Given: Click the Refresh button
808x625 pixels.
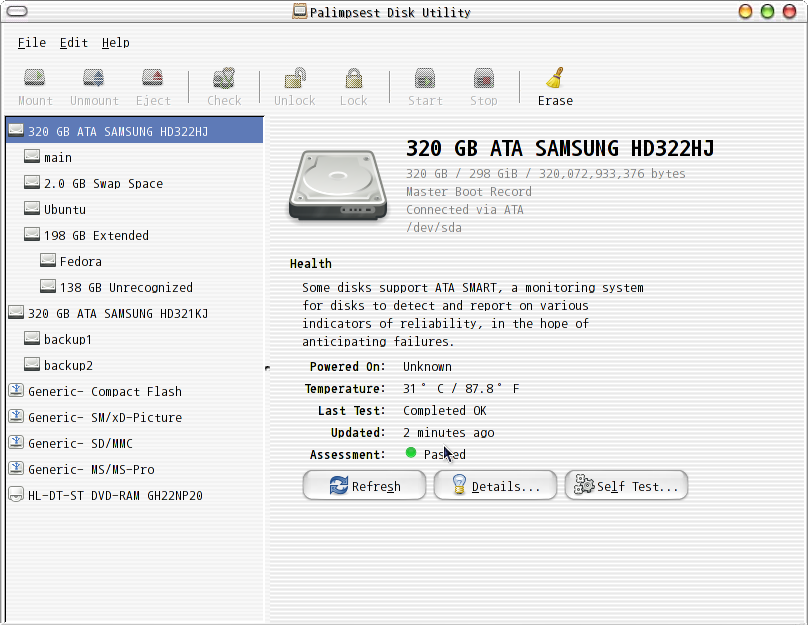Looking at the screenshot, I should (x=364, y=485).
